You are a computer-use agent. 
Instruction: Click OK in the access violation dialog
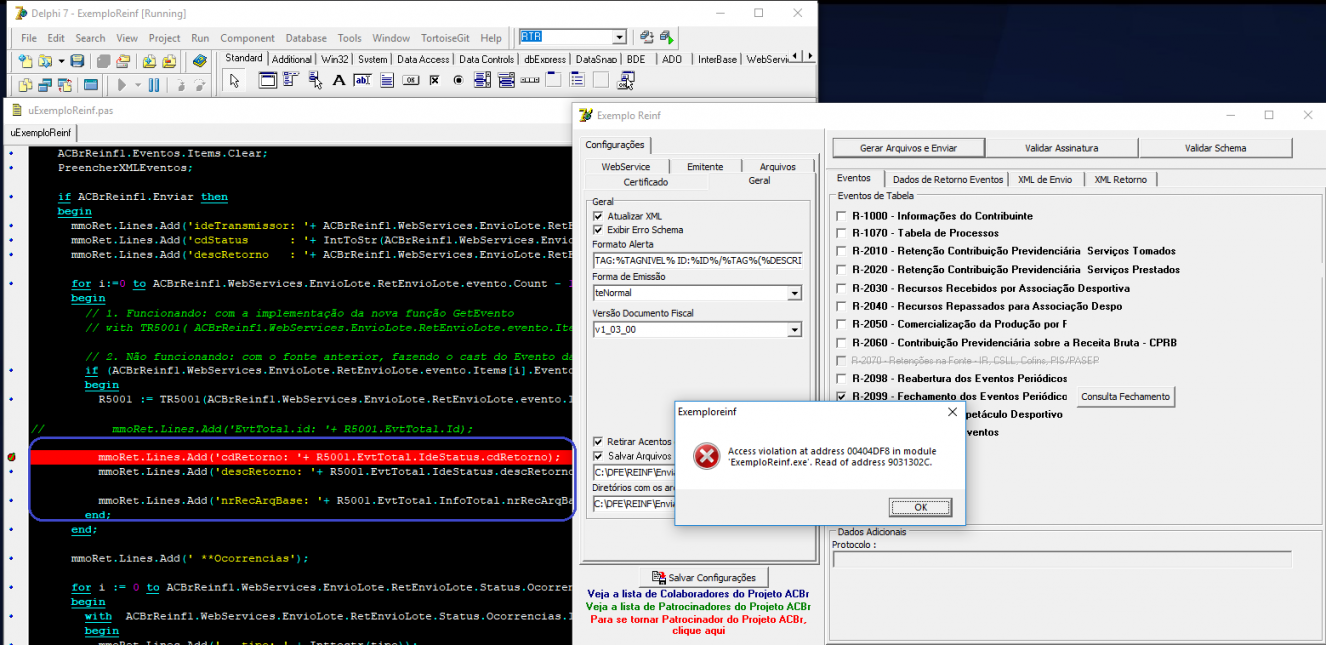click(x=920, y=507)
